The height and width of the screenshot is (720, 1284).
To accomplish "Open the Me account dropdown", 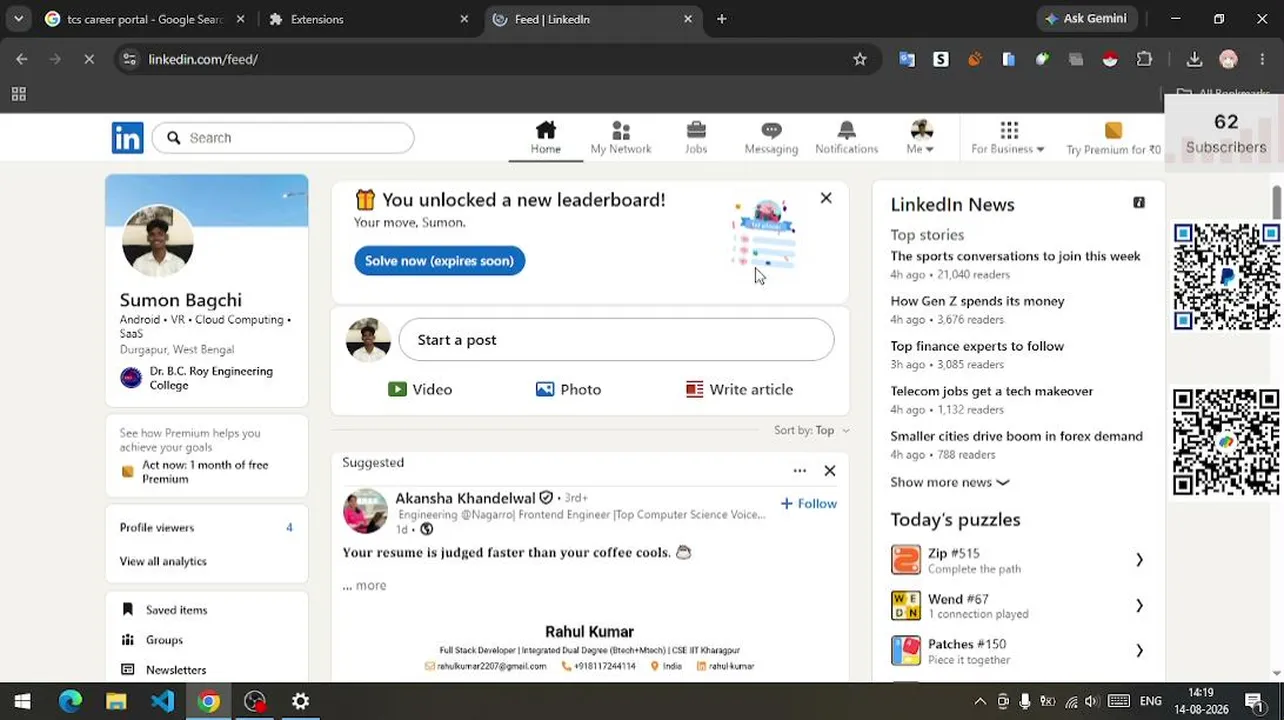I will (x=921, y=137).
